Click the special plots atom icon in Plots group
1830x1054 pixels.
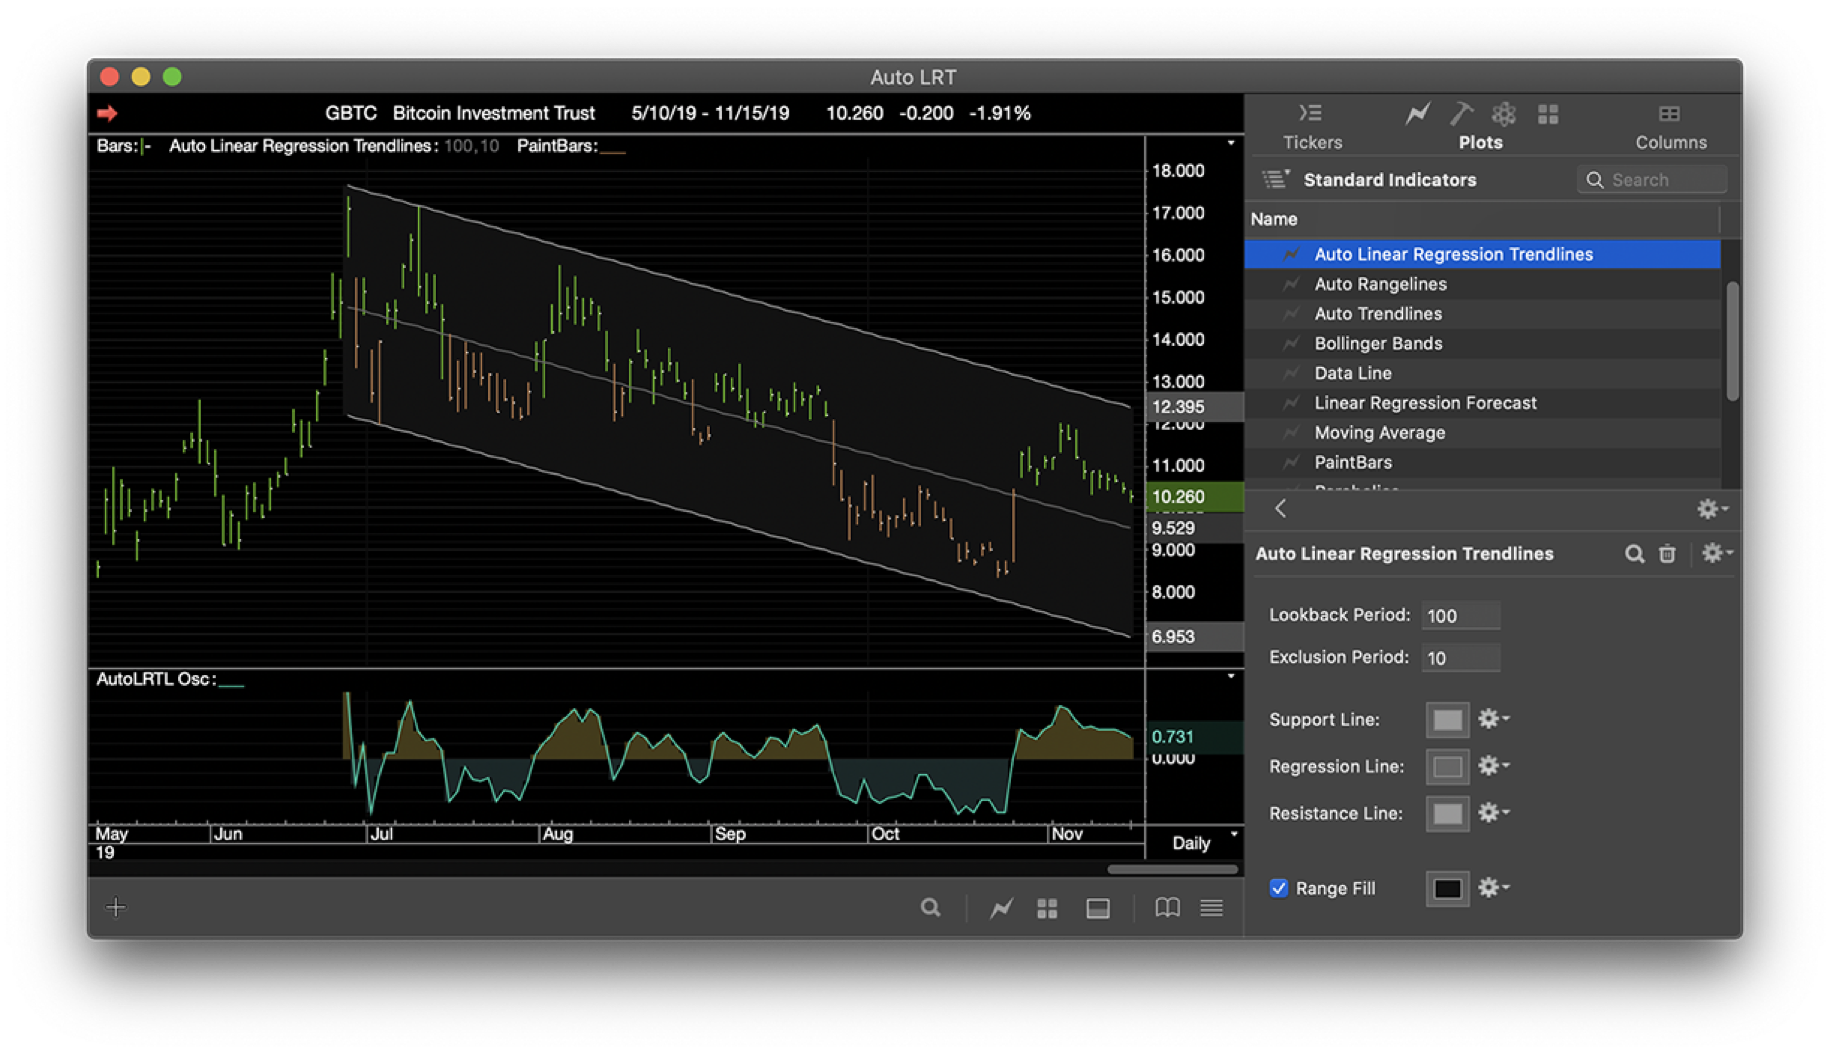point(1503,114)
